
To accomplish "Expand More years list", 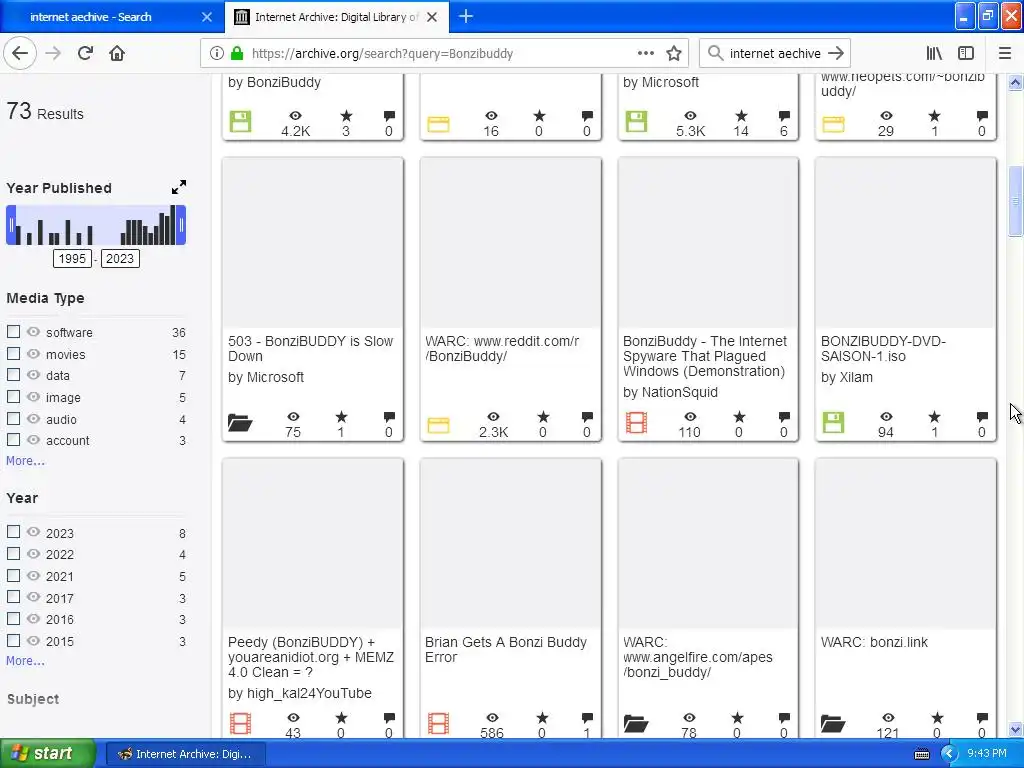I will point(25,660).
